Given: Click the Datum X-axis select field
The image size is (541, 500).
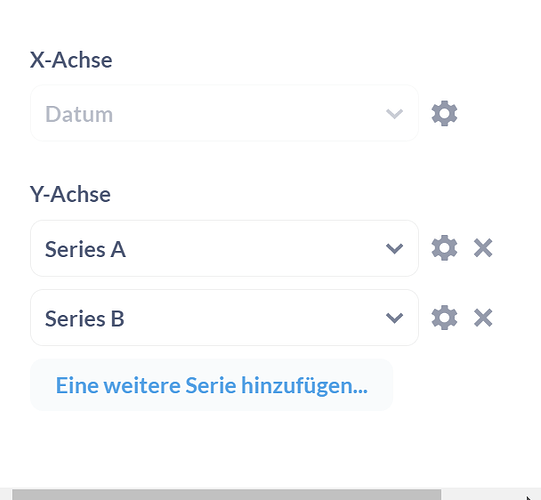Looking at the screenshot, I should [x=225, y=113].
